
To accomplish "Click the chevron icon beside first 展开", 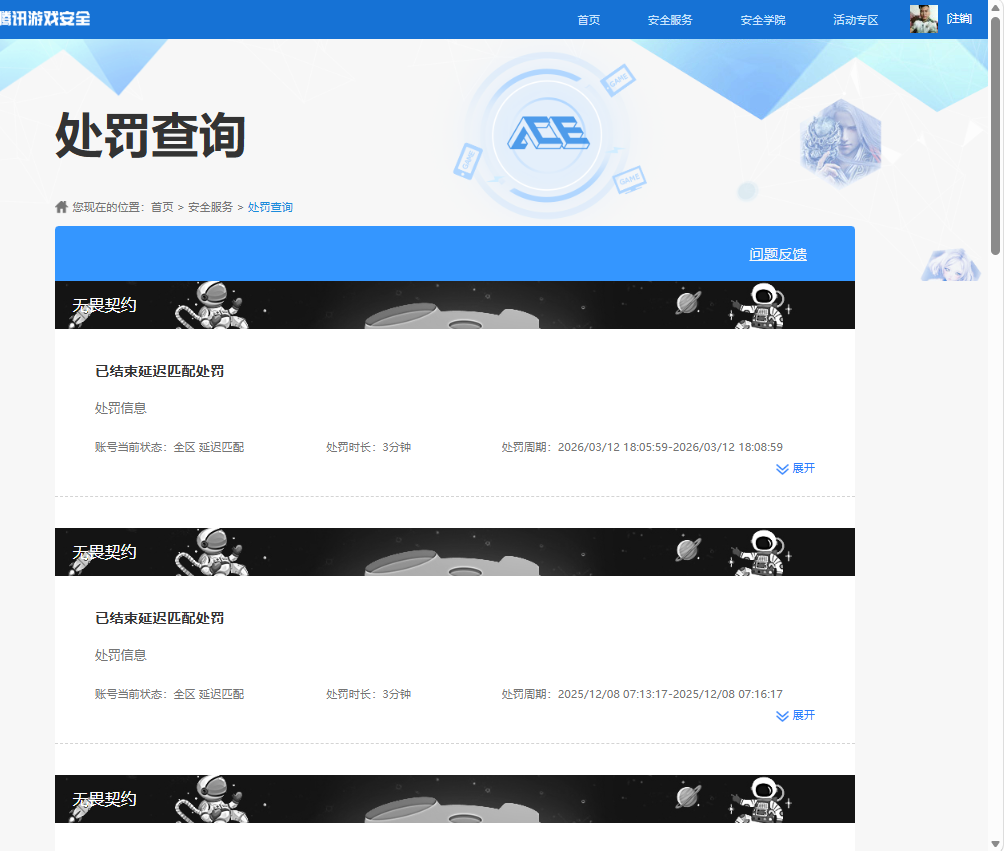I will click(x=782, y=469).
